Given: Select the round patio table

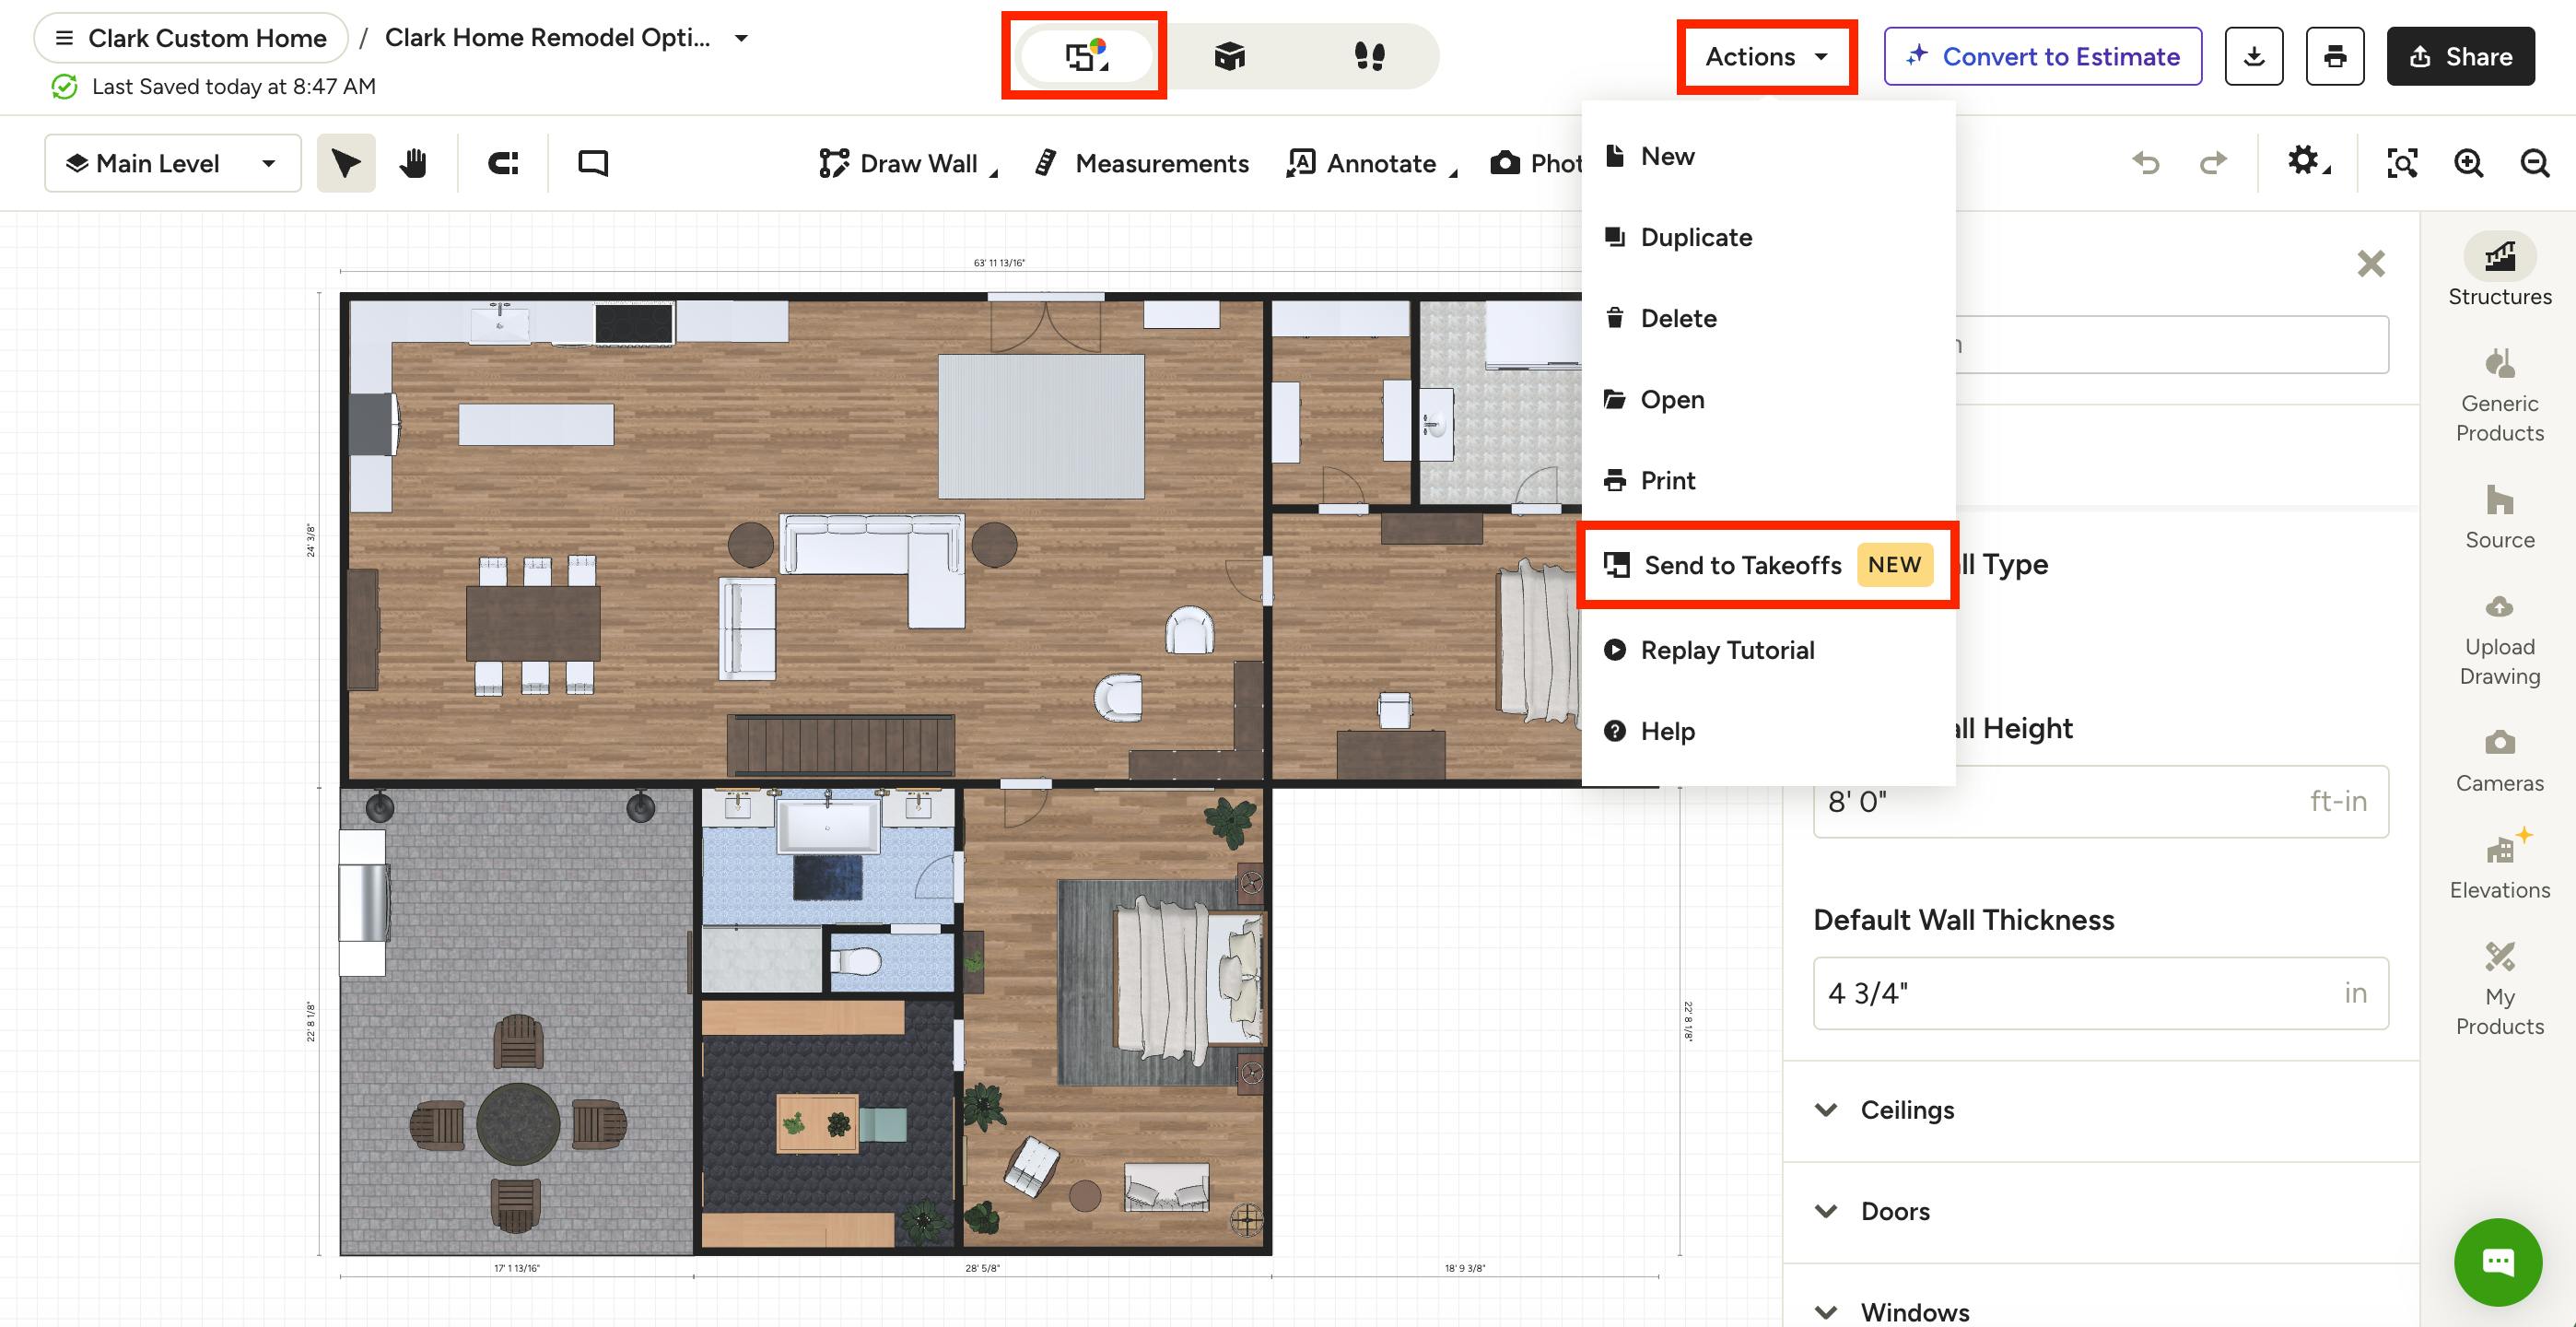Looking at the screenshot, I should coord(518,1124).
